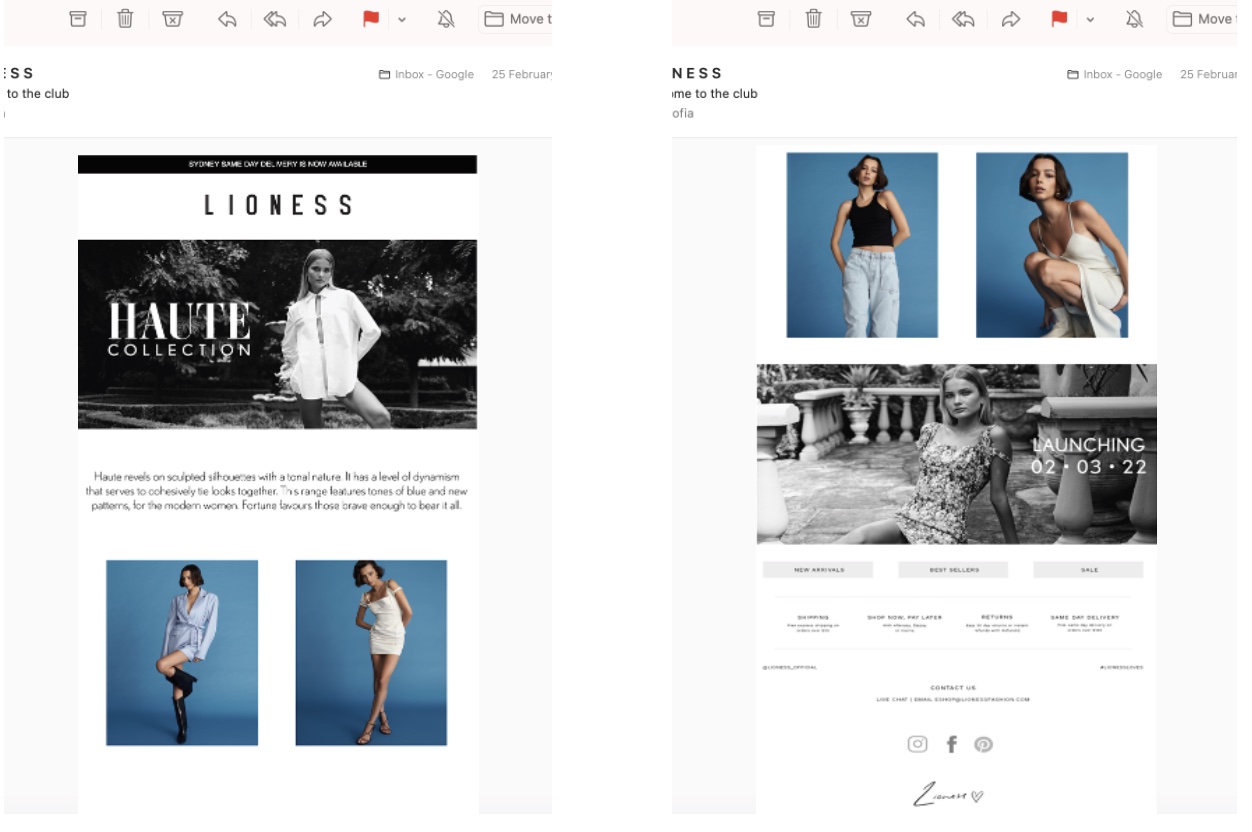Viewport: 1252px width, 832px height.
Task: Click the red flag in the right window
Action: tap(1060, 18)
